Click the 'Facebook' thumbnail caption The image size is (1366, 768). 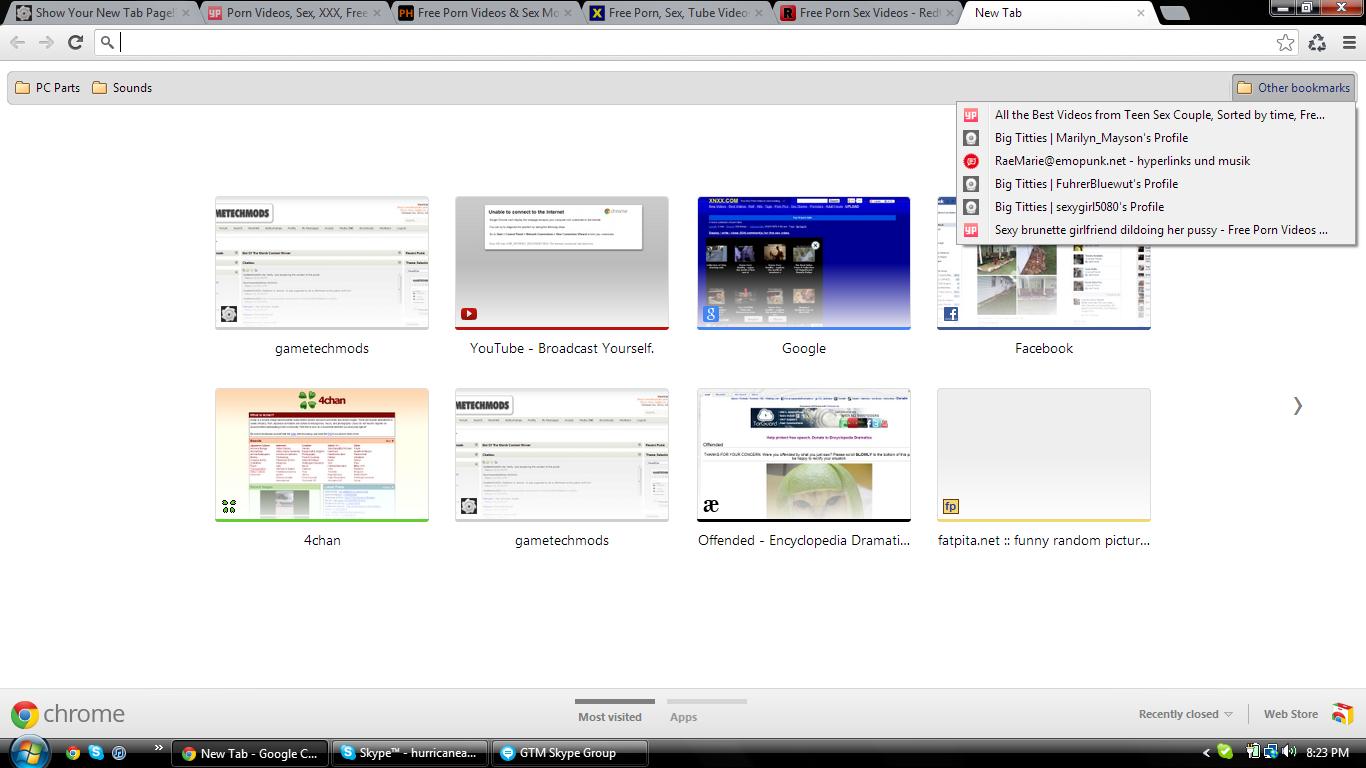pos(1044,348)
